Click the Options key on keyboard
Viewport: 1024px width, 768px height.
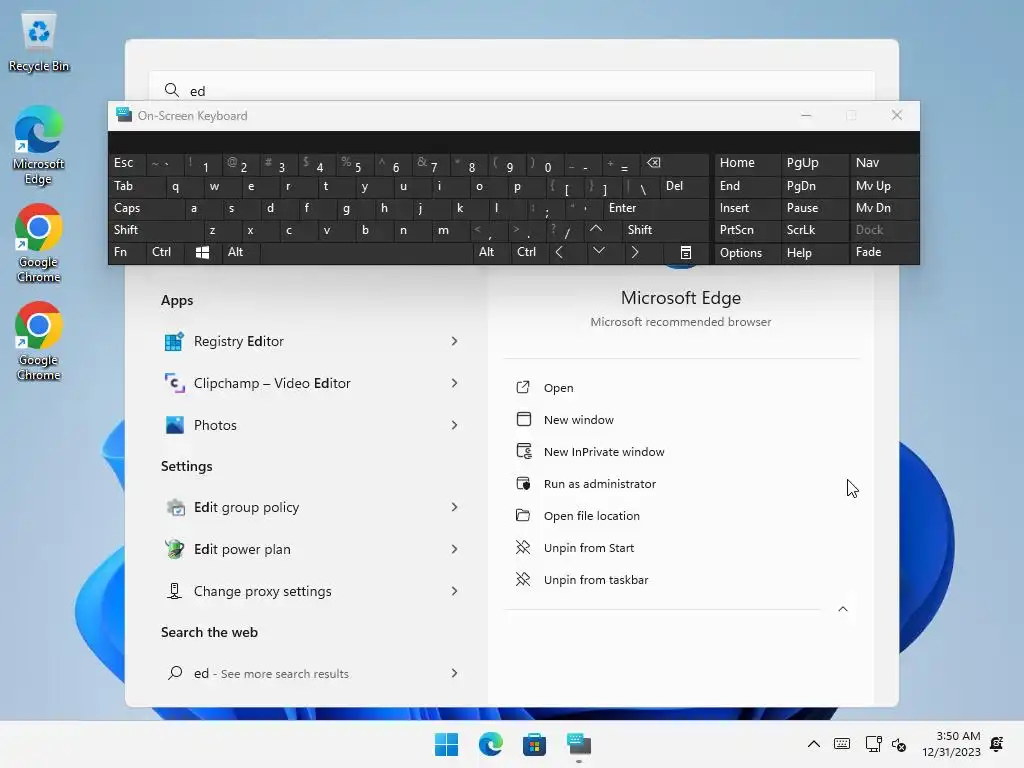click(746, 252)
